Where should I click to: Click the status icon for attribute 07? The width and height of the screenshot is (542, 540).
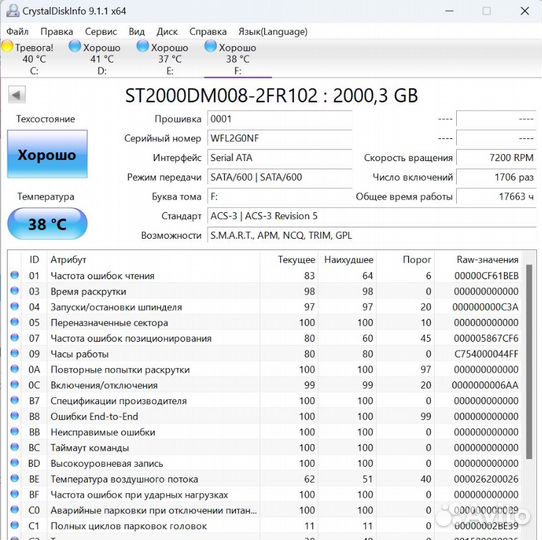click(x=15, y=337)
